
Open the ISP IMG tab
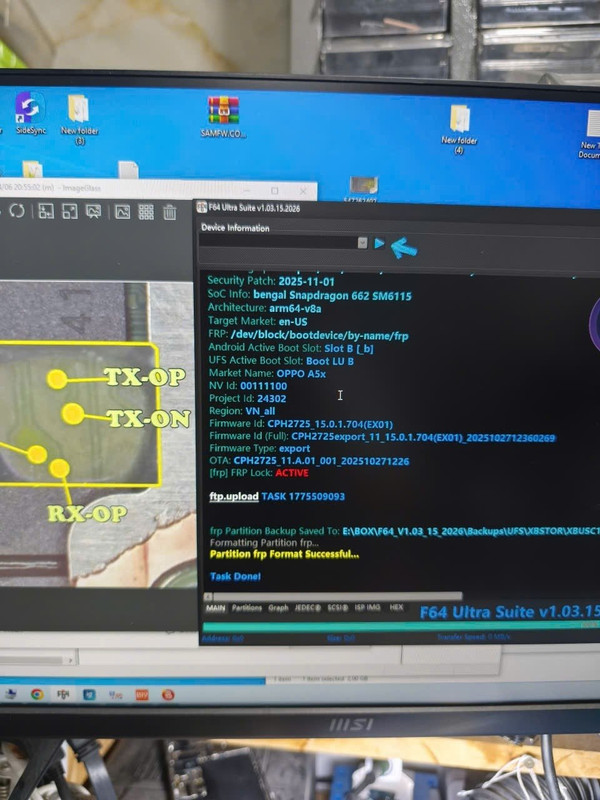[367, 607]
